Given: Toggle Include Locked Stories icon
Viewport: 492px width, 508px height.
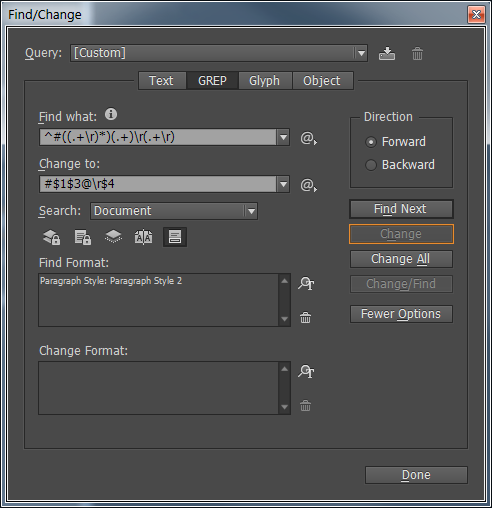Looking at the screenshot, I should point(83,237).
